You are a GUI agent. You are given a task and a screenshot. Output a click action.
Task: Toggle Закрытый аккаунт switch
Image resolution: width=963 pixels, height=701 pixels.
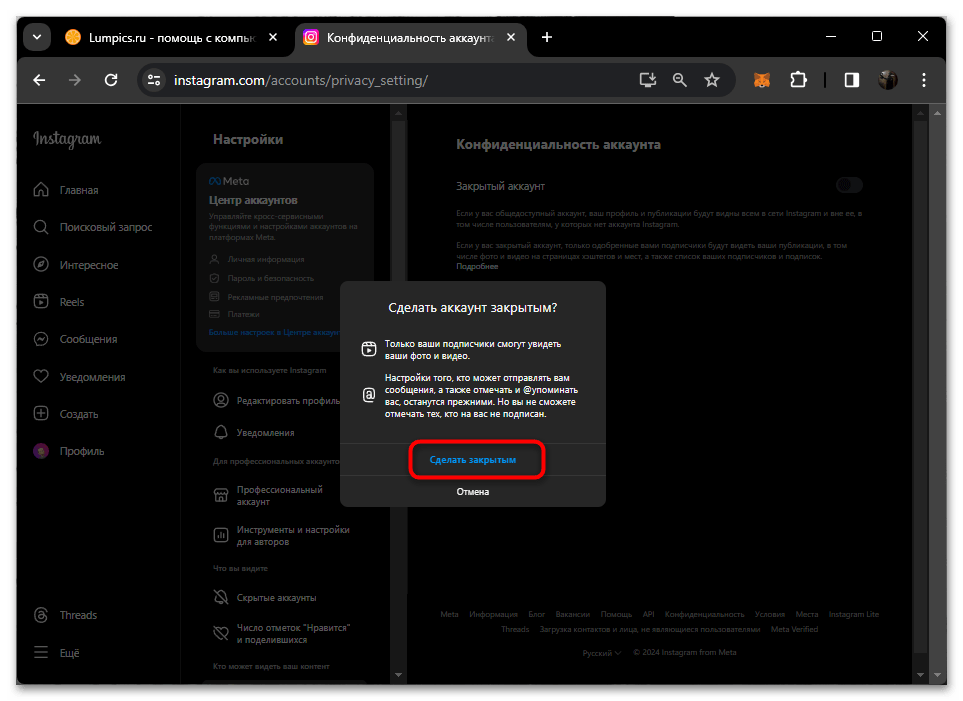click(x=849, y=185)
